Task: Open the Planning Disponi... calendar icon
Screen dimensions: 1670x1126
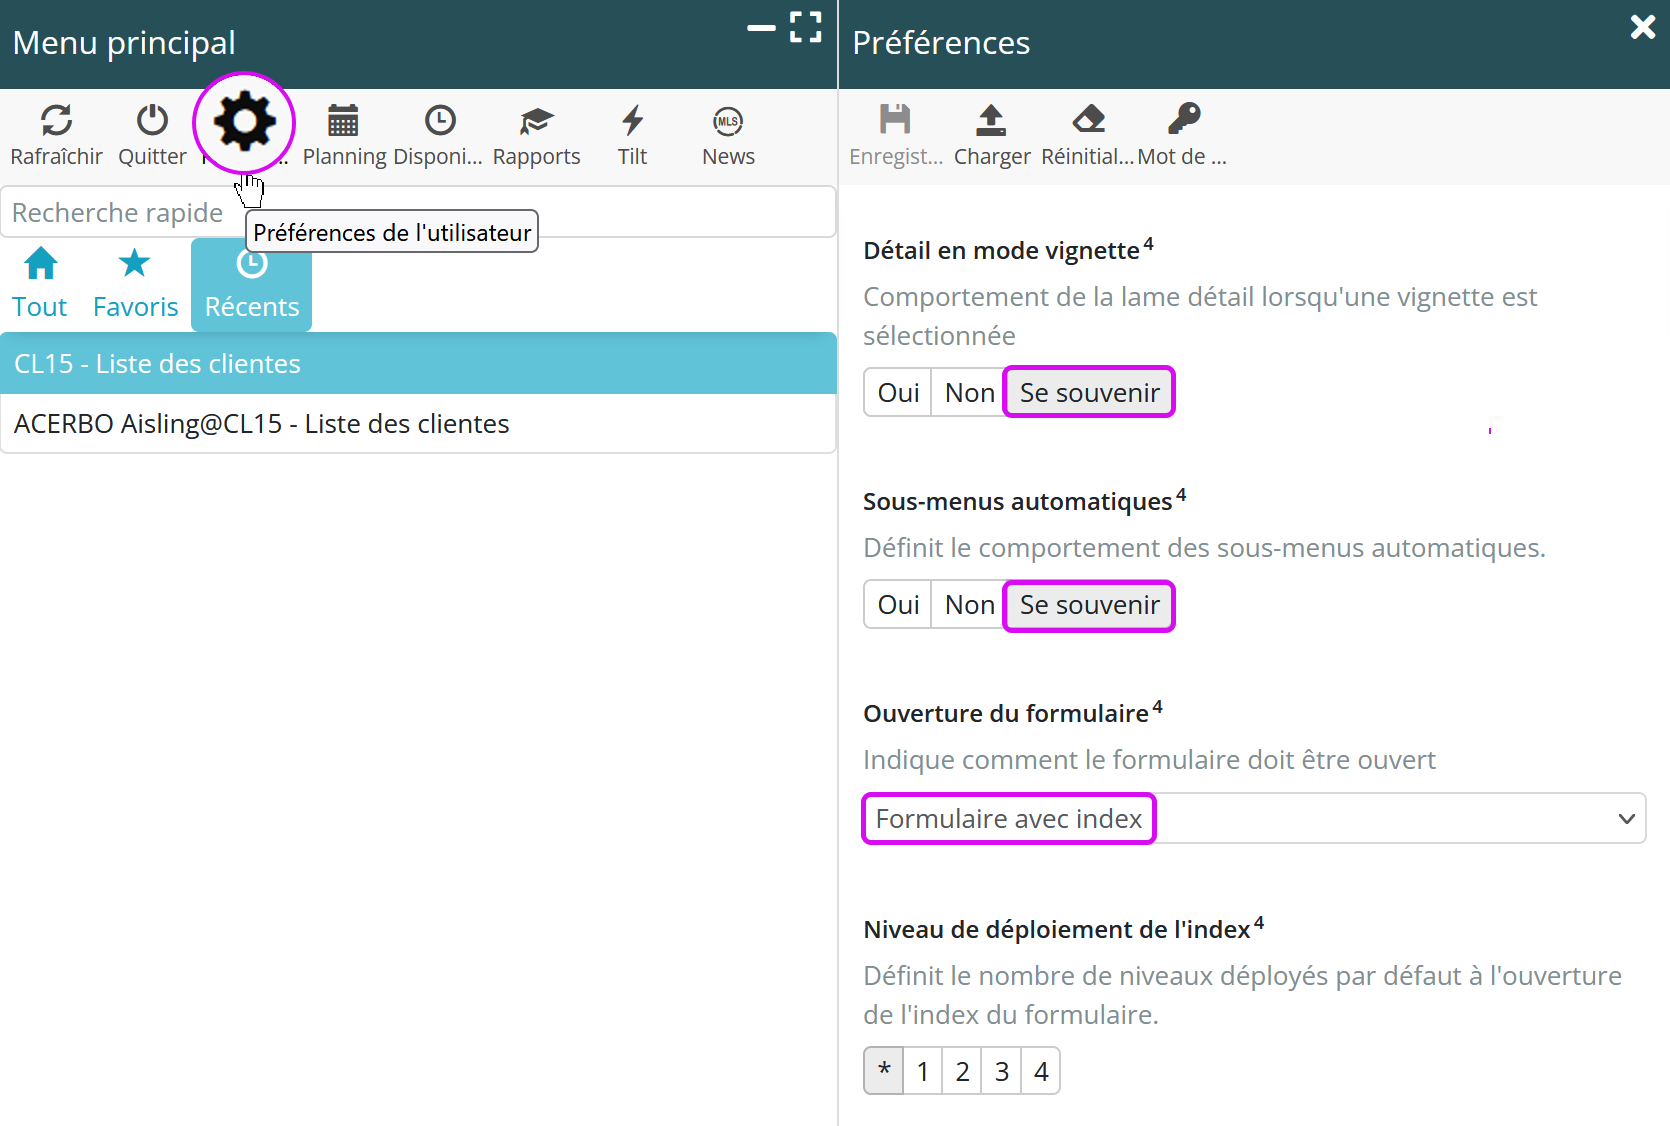Action: (x=343, y=121)
